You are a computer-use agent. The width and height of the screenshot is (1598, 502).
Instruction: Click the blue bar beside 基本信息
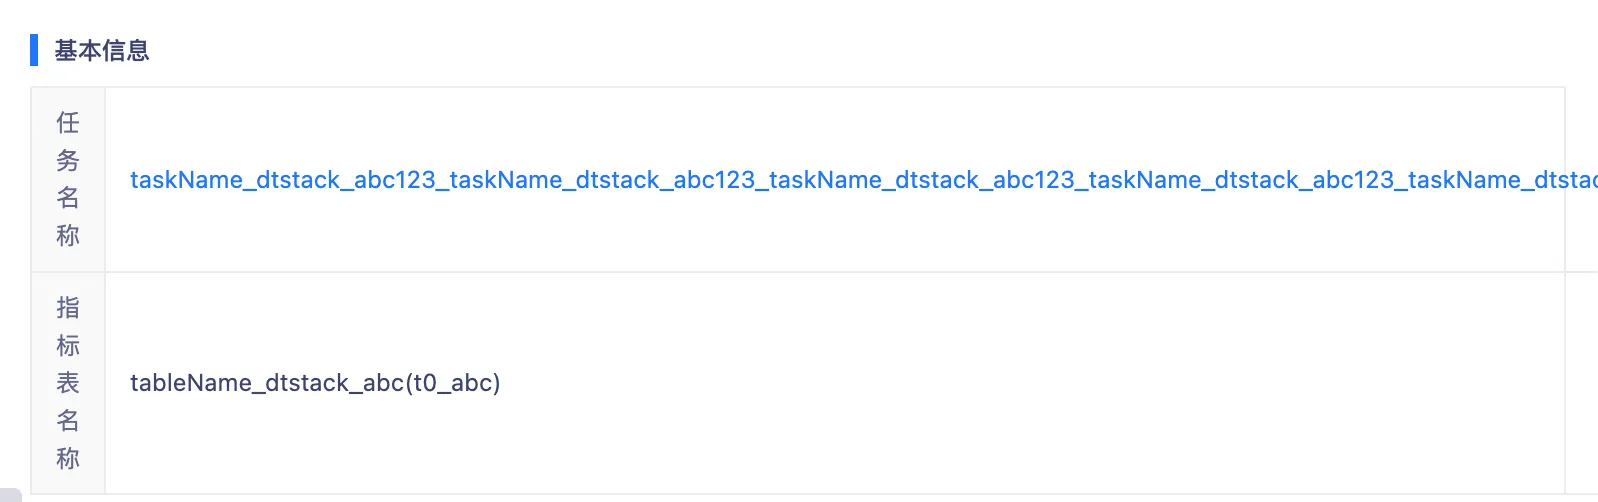coord(34,50)
